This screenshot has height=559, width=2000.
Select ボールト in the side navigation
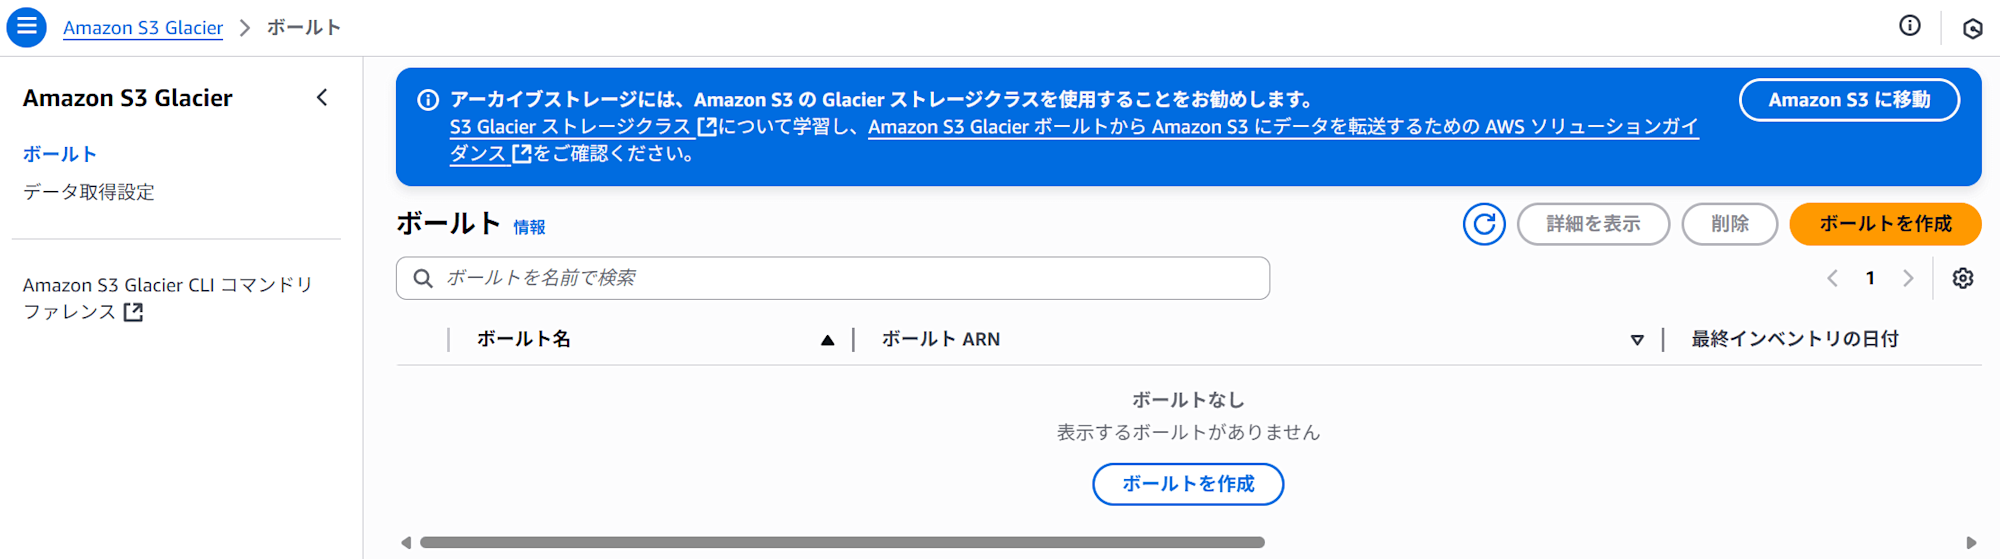pyautogui.click(x=60, y=154)
